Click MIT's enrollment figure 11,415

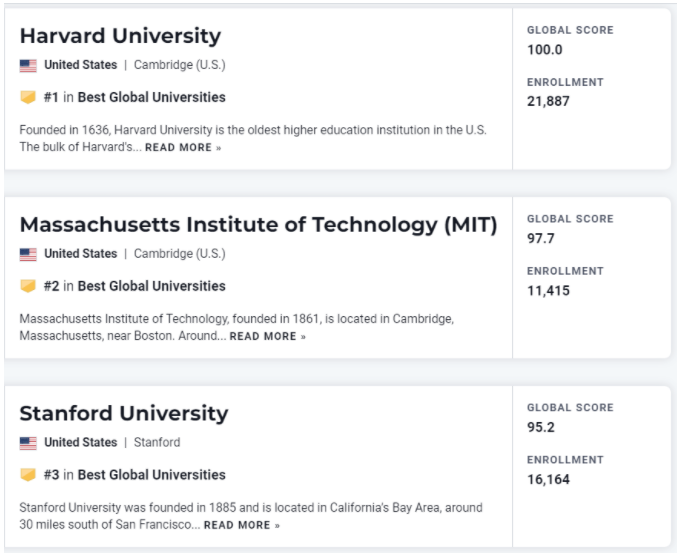coord(549,290)
